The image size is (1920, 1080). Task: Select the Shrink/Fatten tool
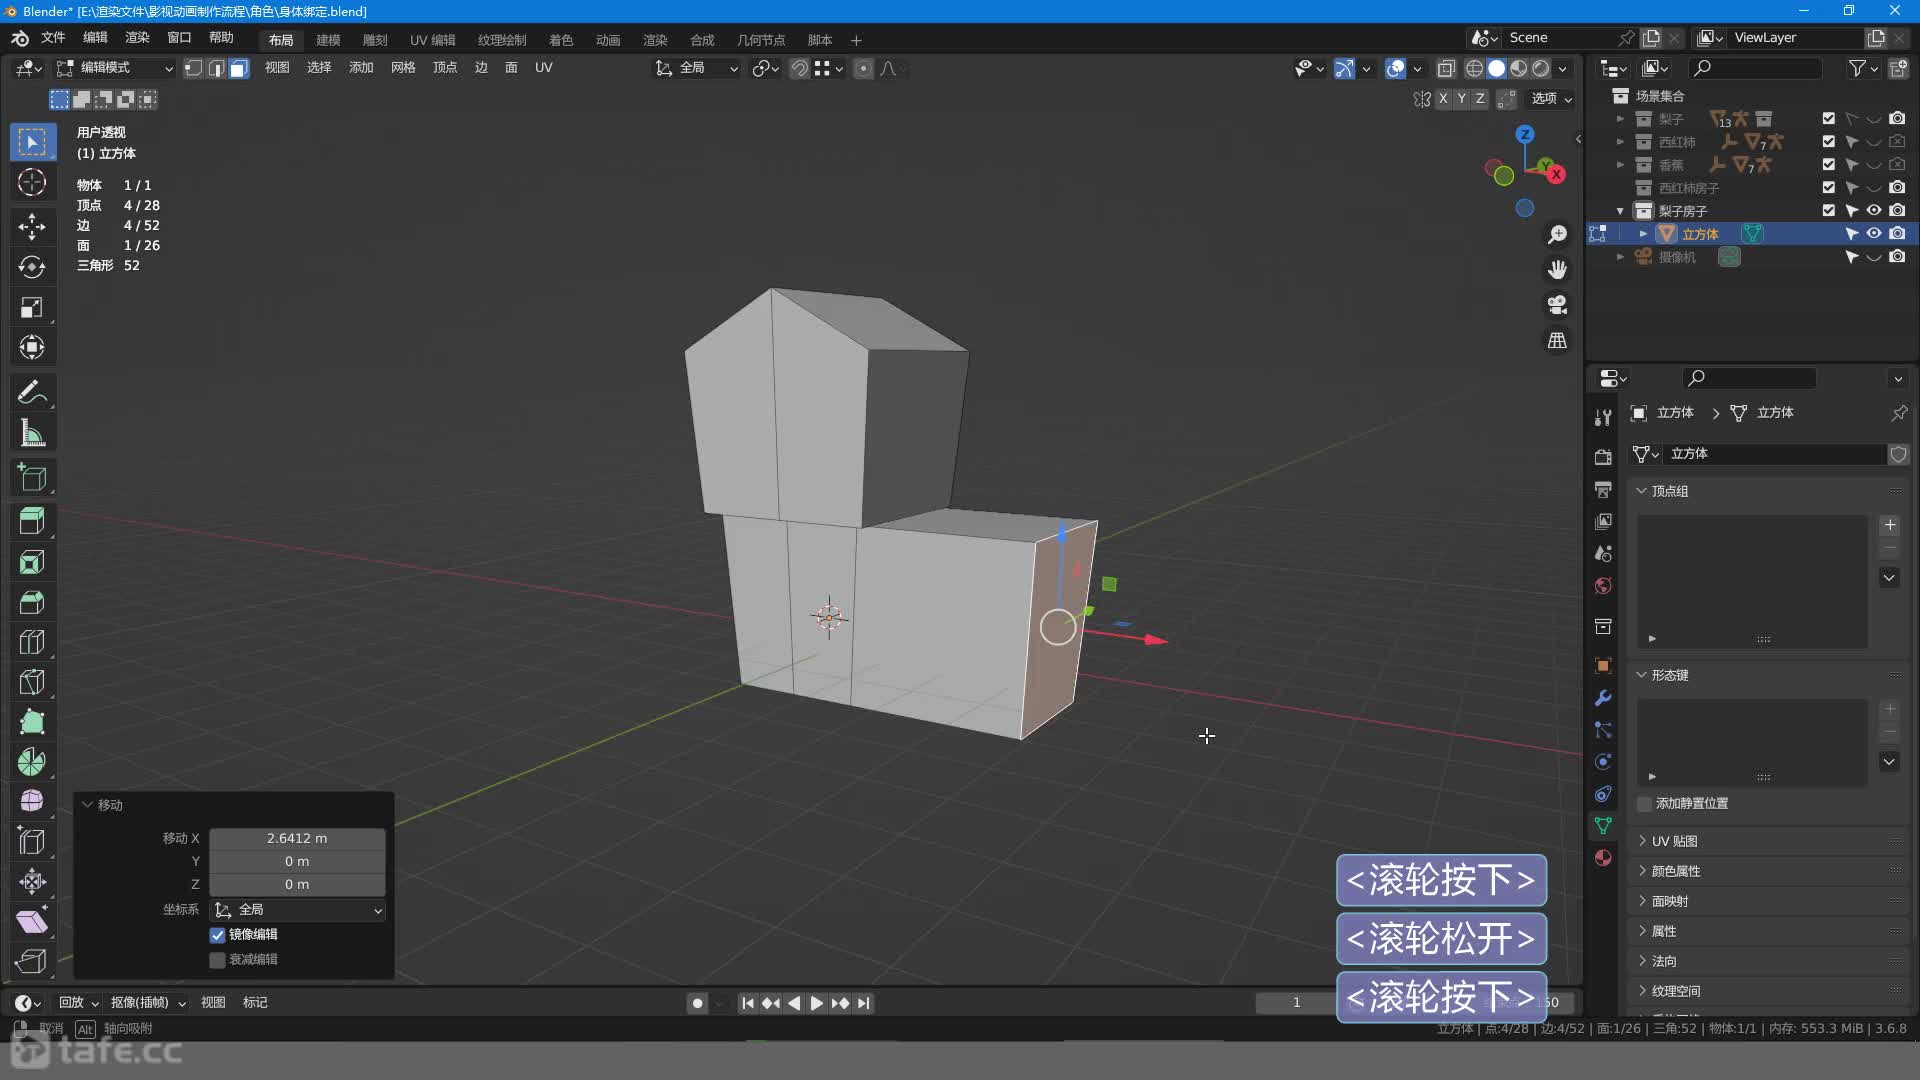pyautogui.click(x=32, y=881)
